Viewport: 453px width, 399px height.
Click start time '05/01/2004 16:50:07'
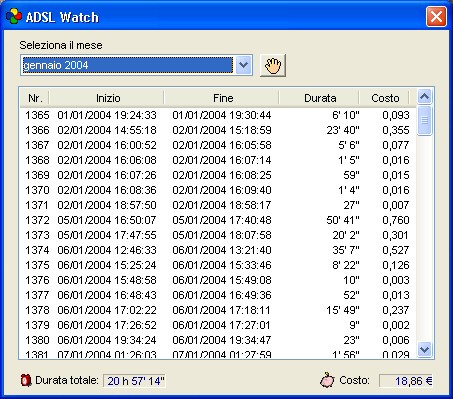point(107,220)
